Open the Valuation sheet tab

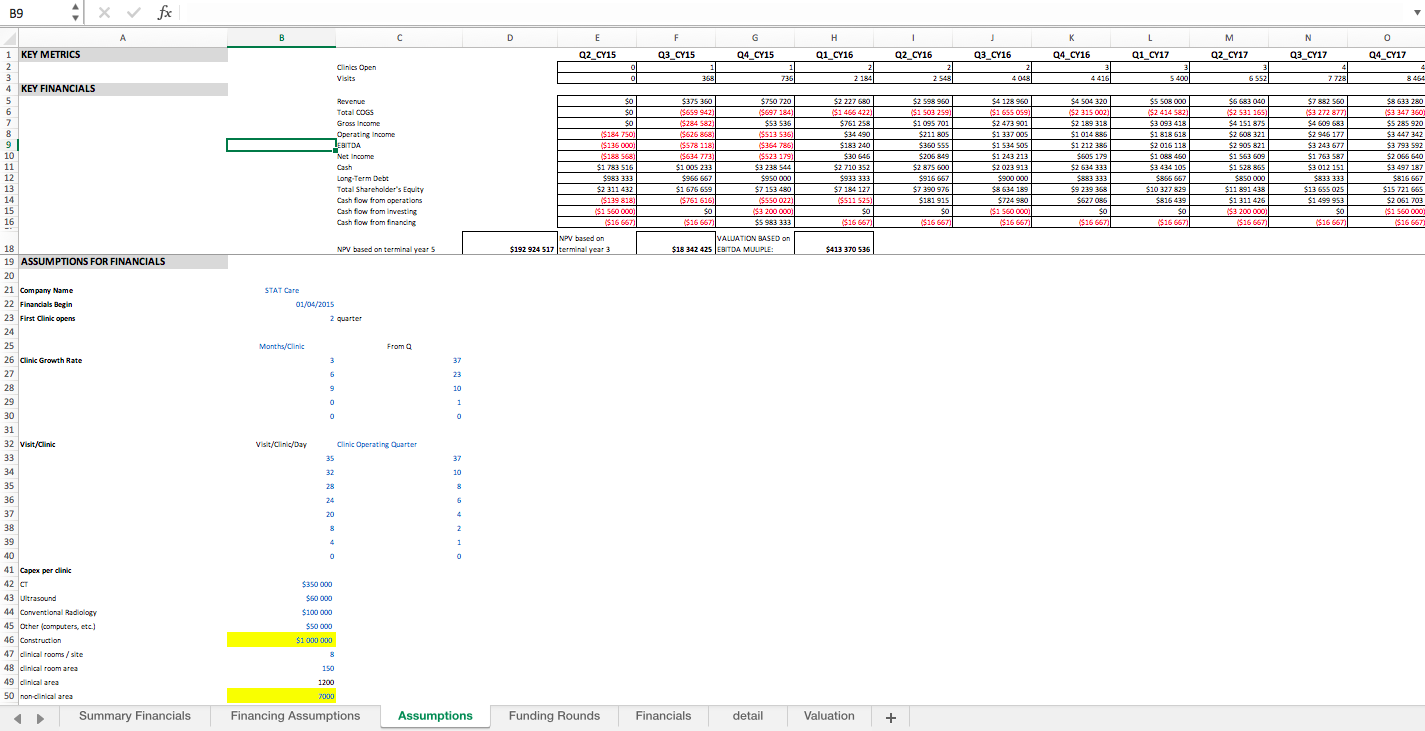829,716
